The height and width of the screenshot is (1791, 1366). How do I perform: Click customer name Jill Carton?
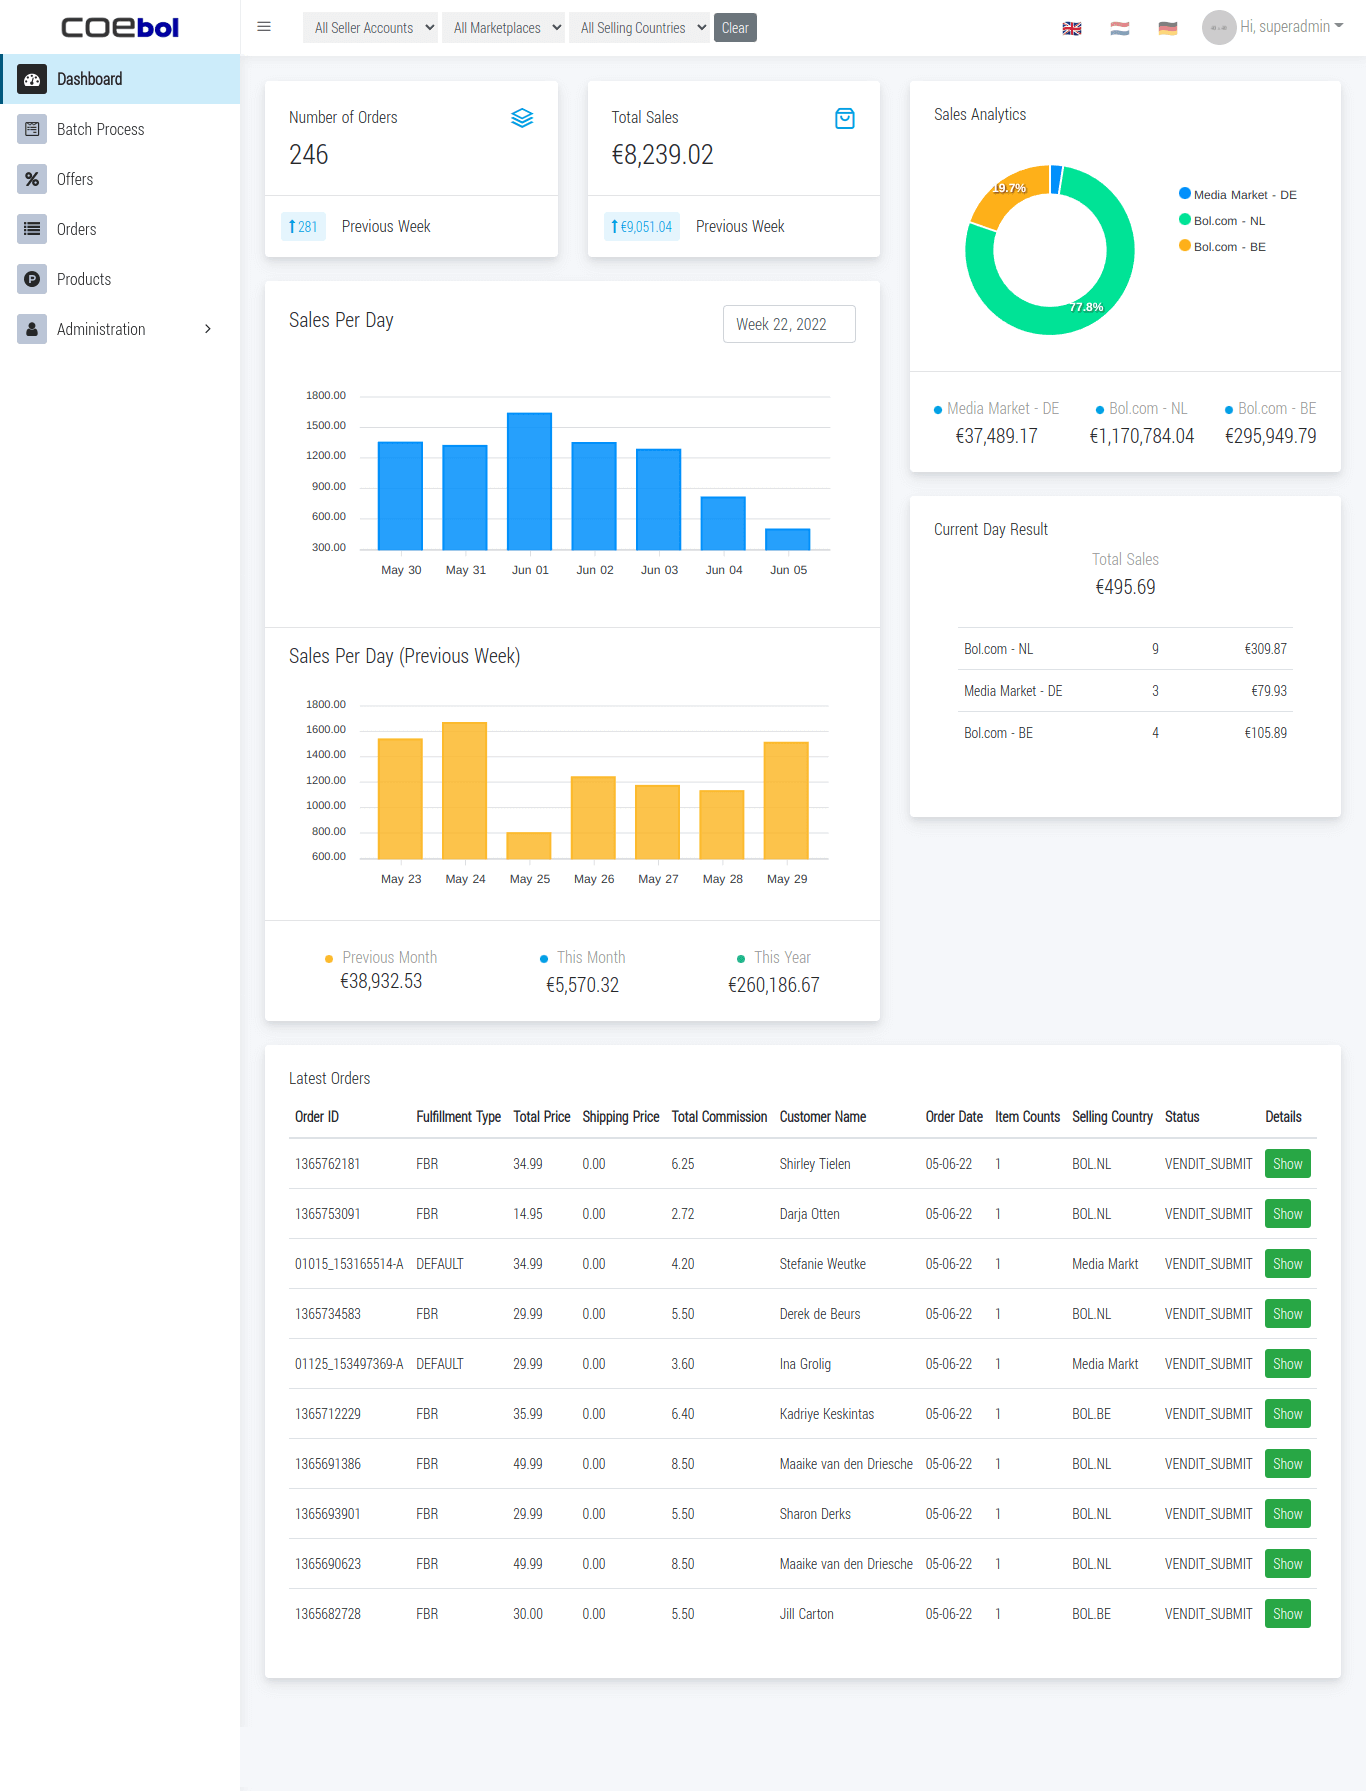pyautogui.click(x=807, y=1614)
